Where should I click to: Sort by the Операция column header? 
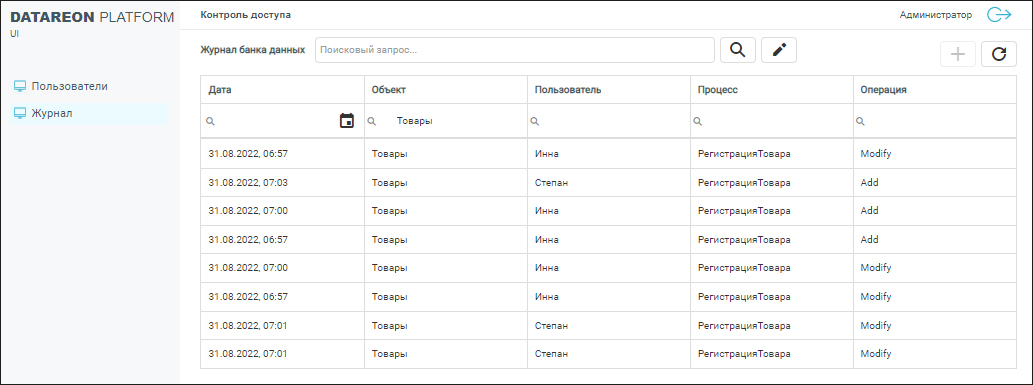pyautogui.click(x=935, y=90)
